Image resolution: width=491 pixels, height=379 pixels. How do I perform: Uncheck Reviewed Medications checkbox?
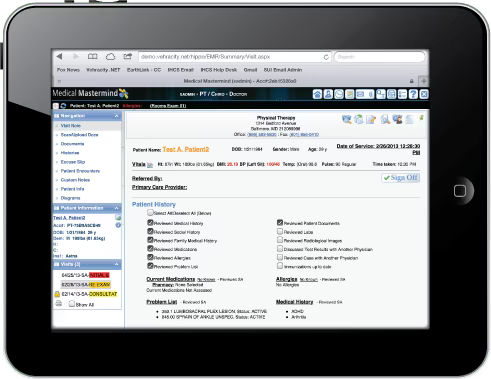click(x=150, y=248)
